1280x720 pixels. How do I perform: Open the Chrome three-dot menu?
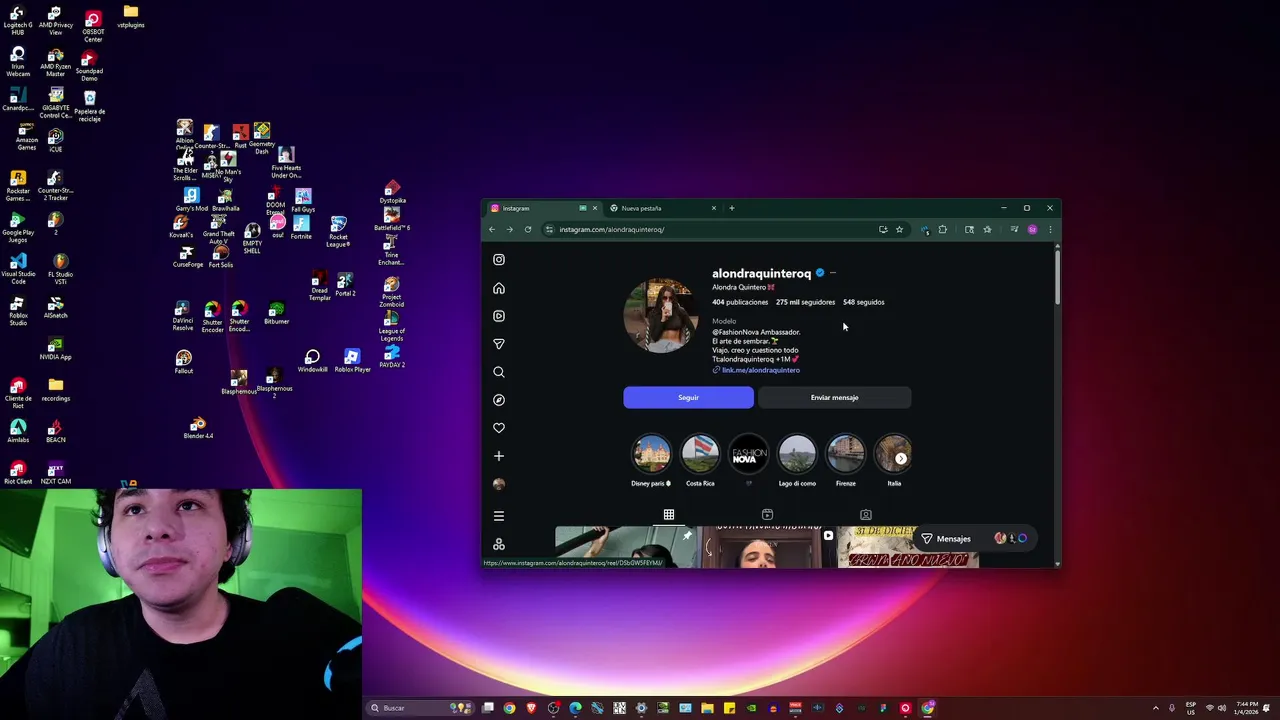pos(1050,229)
